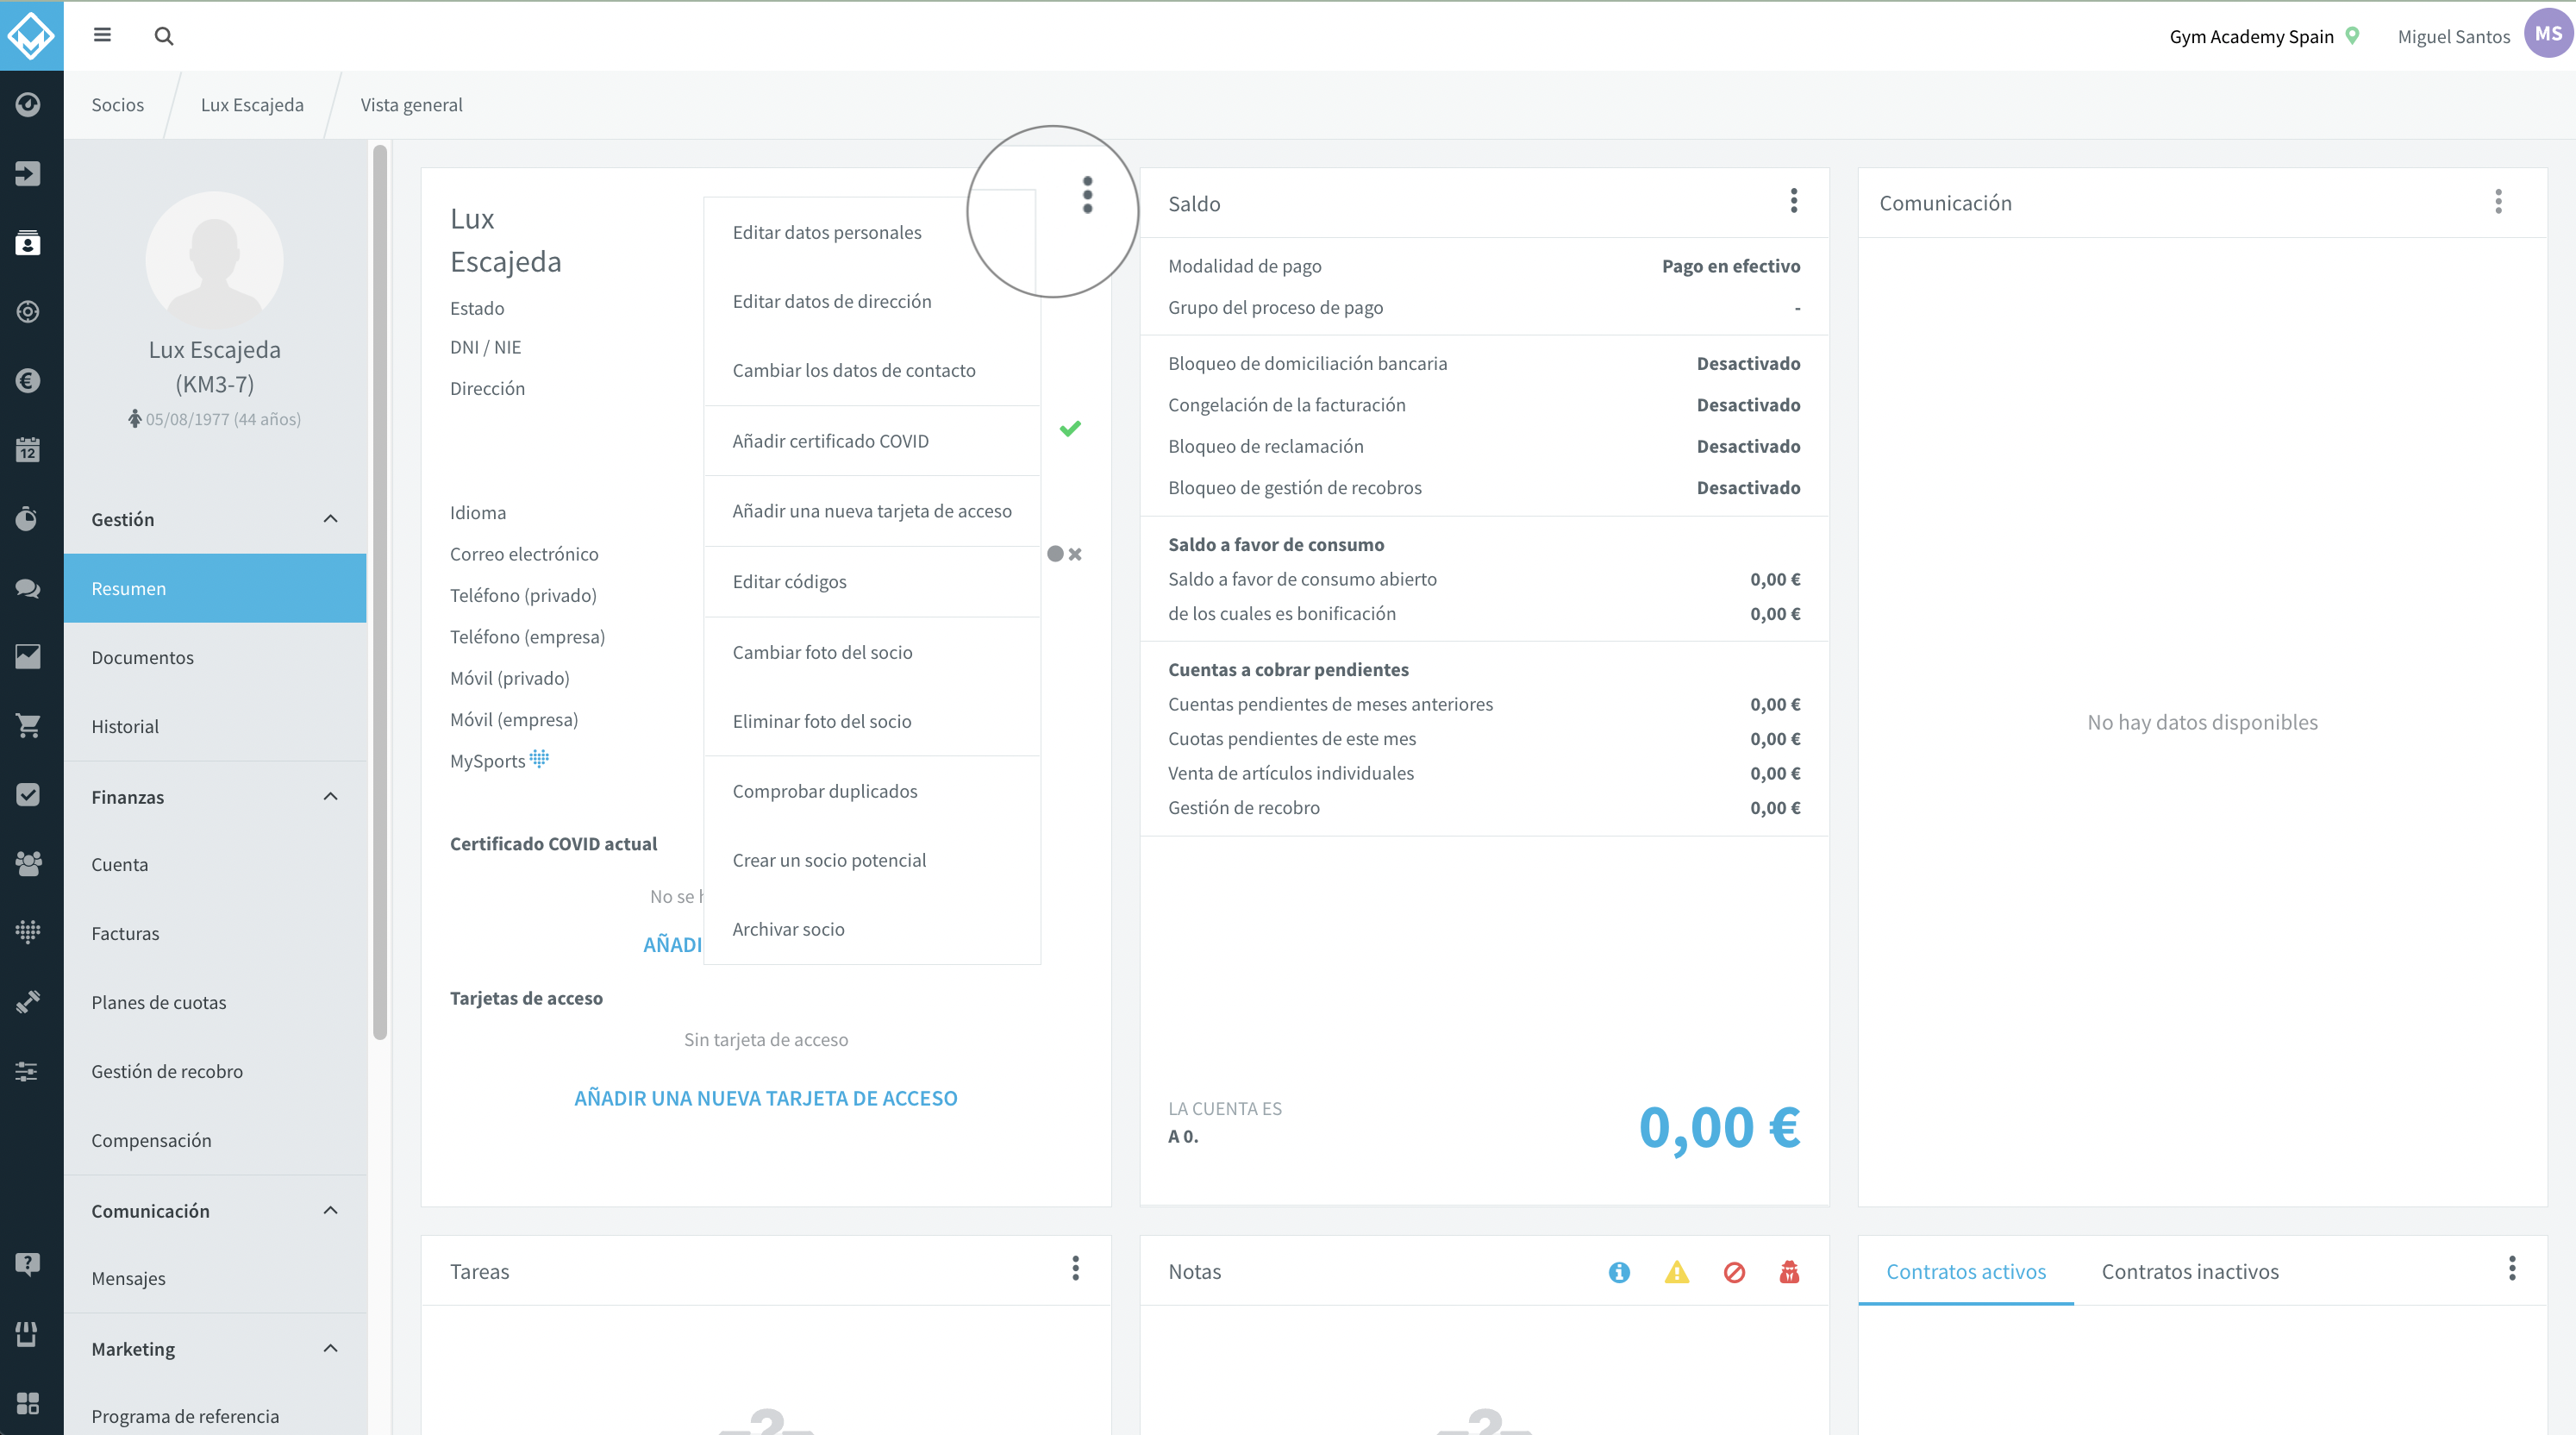The height and width of the screenshot is (1435, 2576).
Task: Collapse the Marketing section chevron
Action: 331,1348
